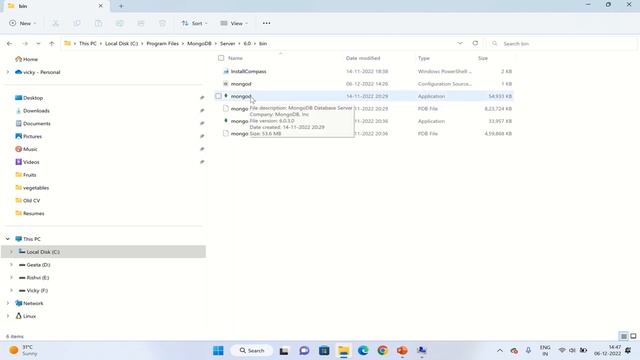The image size is (640, 360).
Task: Open Microsoft Edge from taskbar
Action: (363, 351)
